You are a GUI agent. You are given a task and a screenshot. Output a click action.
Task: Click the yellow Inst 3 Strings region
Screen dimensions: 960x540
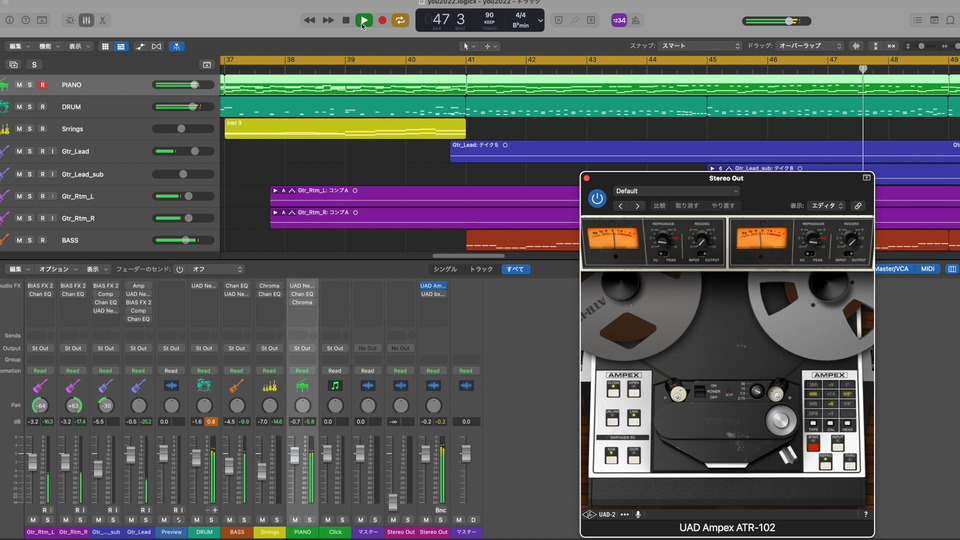345,129
